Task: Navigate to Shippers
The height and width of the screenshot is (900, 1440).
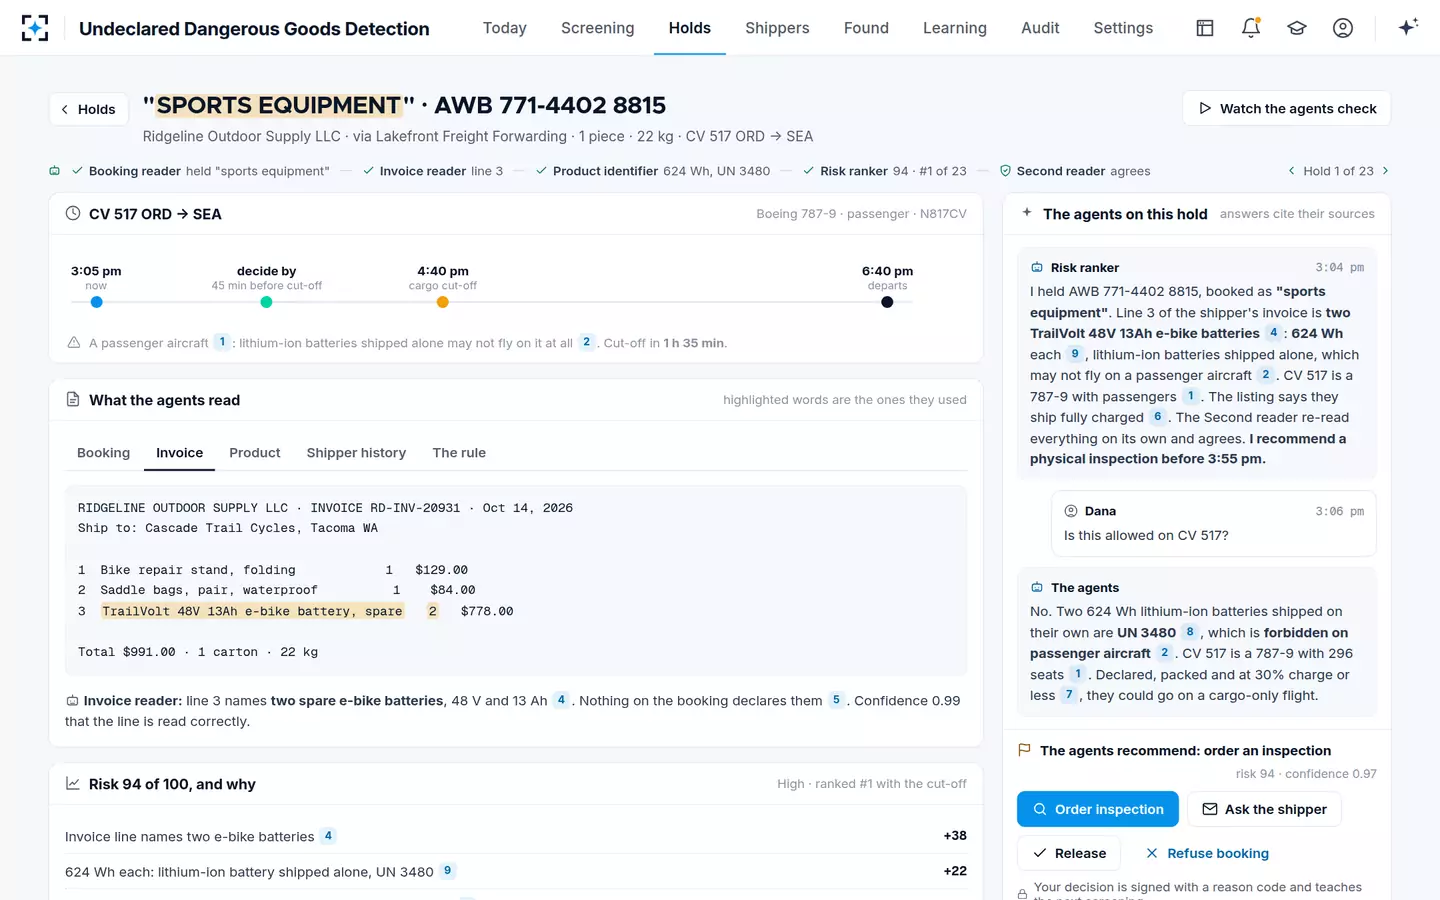Action: tap(777, 28)
